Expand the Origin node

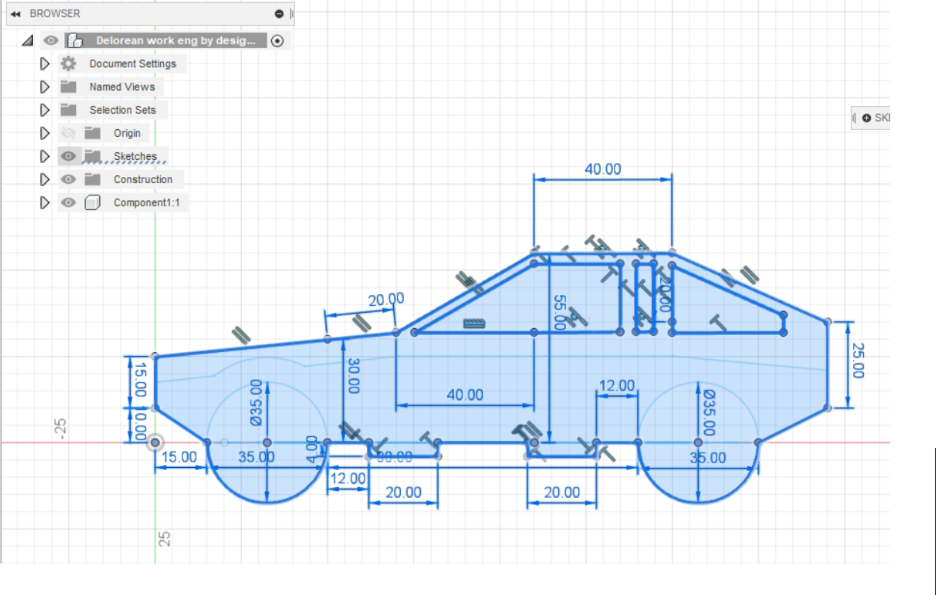click(x=44, y=132)
